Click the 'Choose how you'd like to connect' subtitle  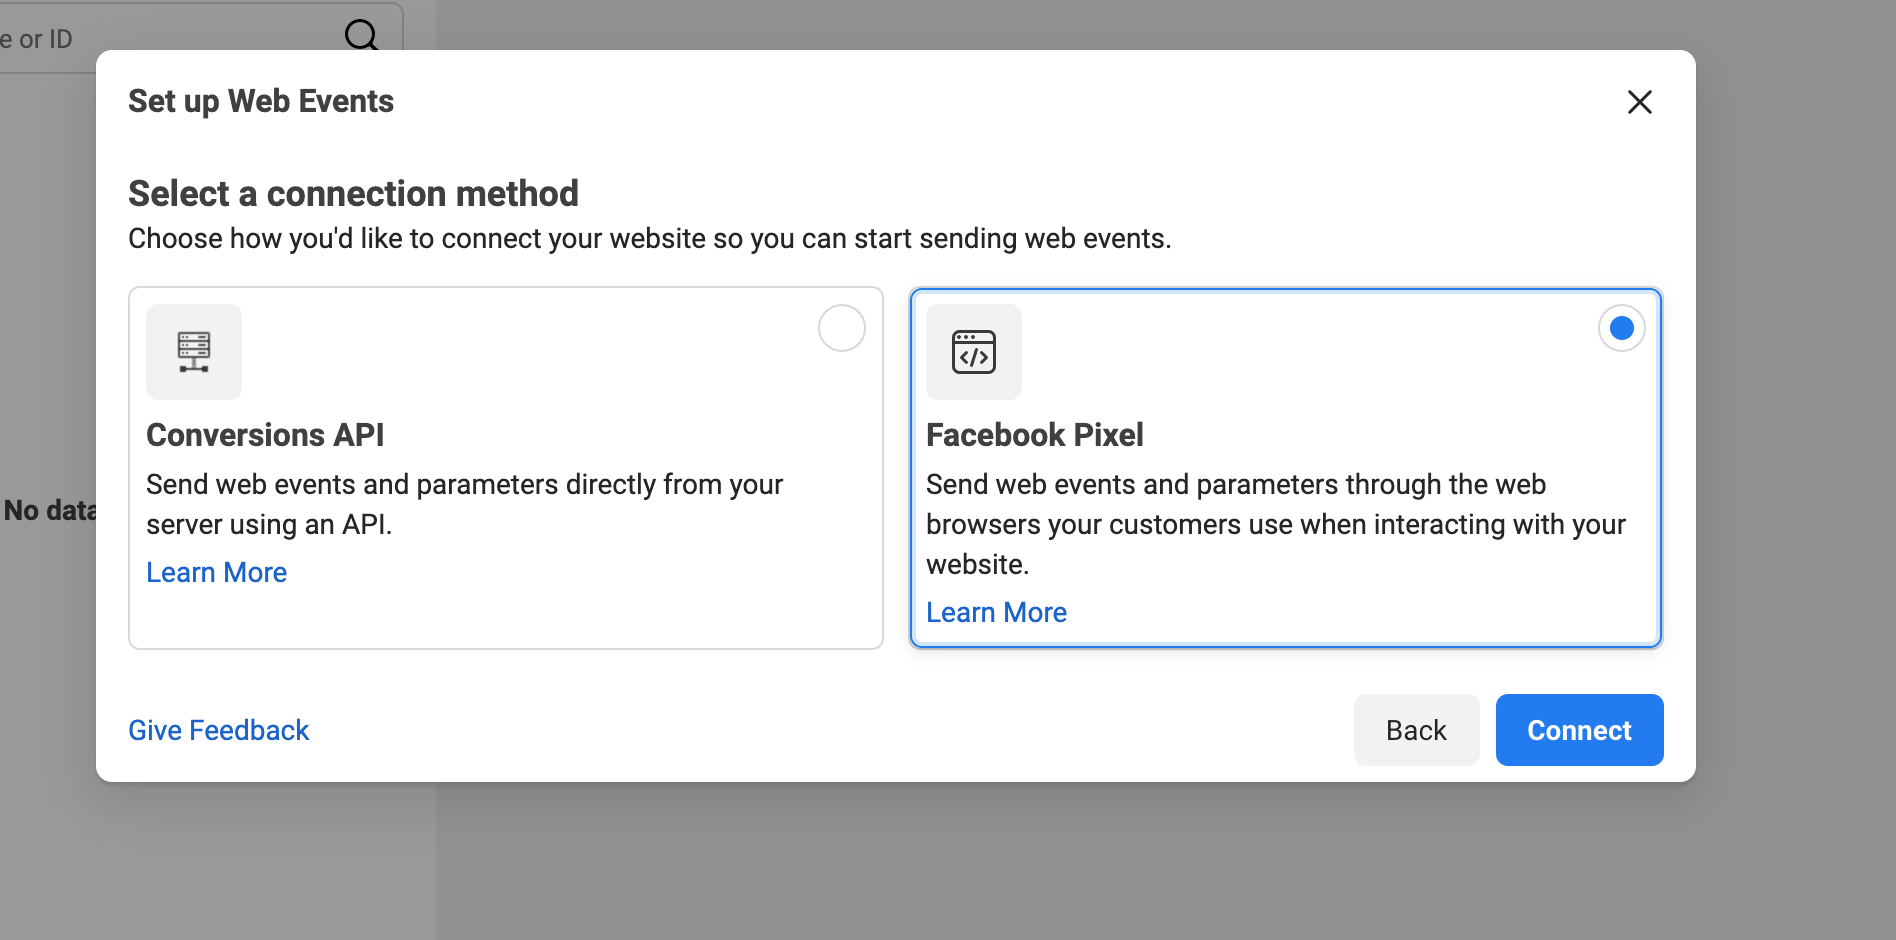[649, 239]
